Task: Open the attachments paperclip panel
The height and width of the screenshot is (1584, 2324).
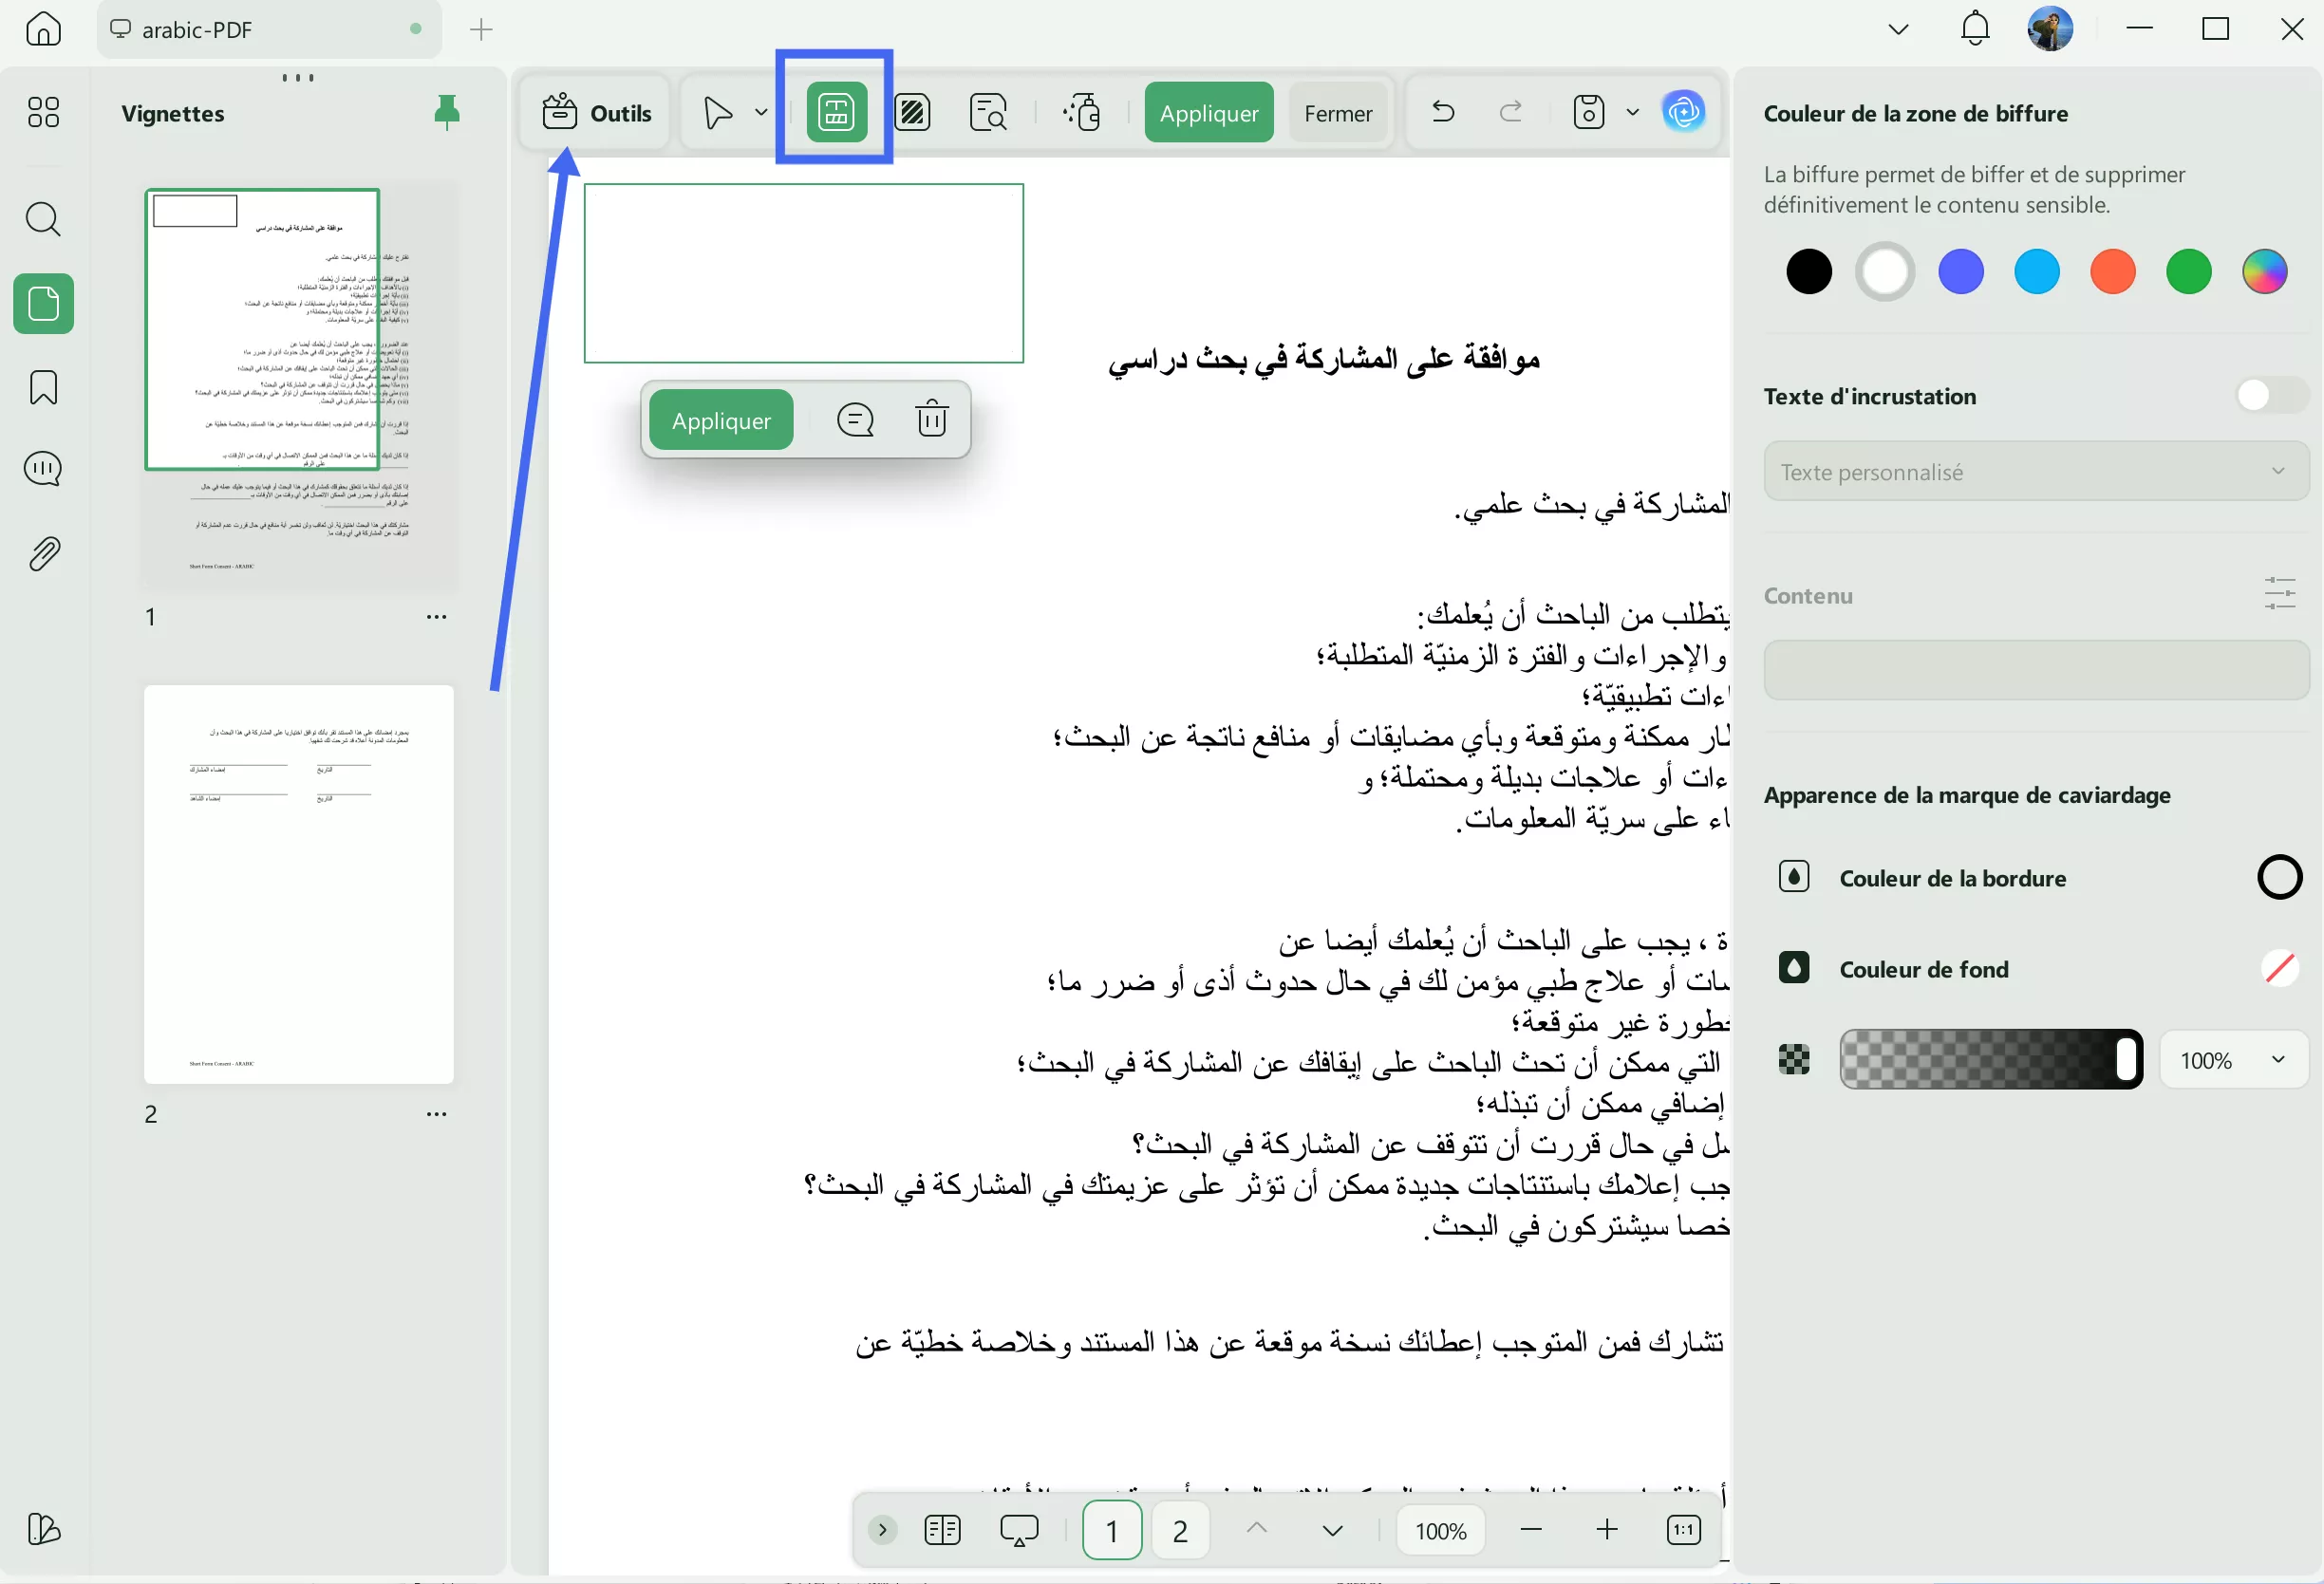Action: tap(43, 553)
